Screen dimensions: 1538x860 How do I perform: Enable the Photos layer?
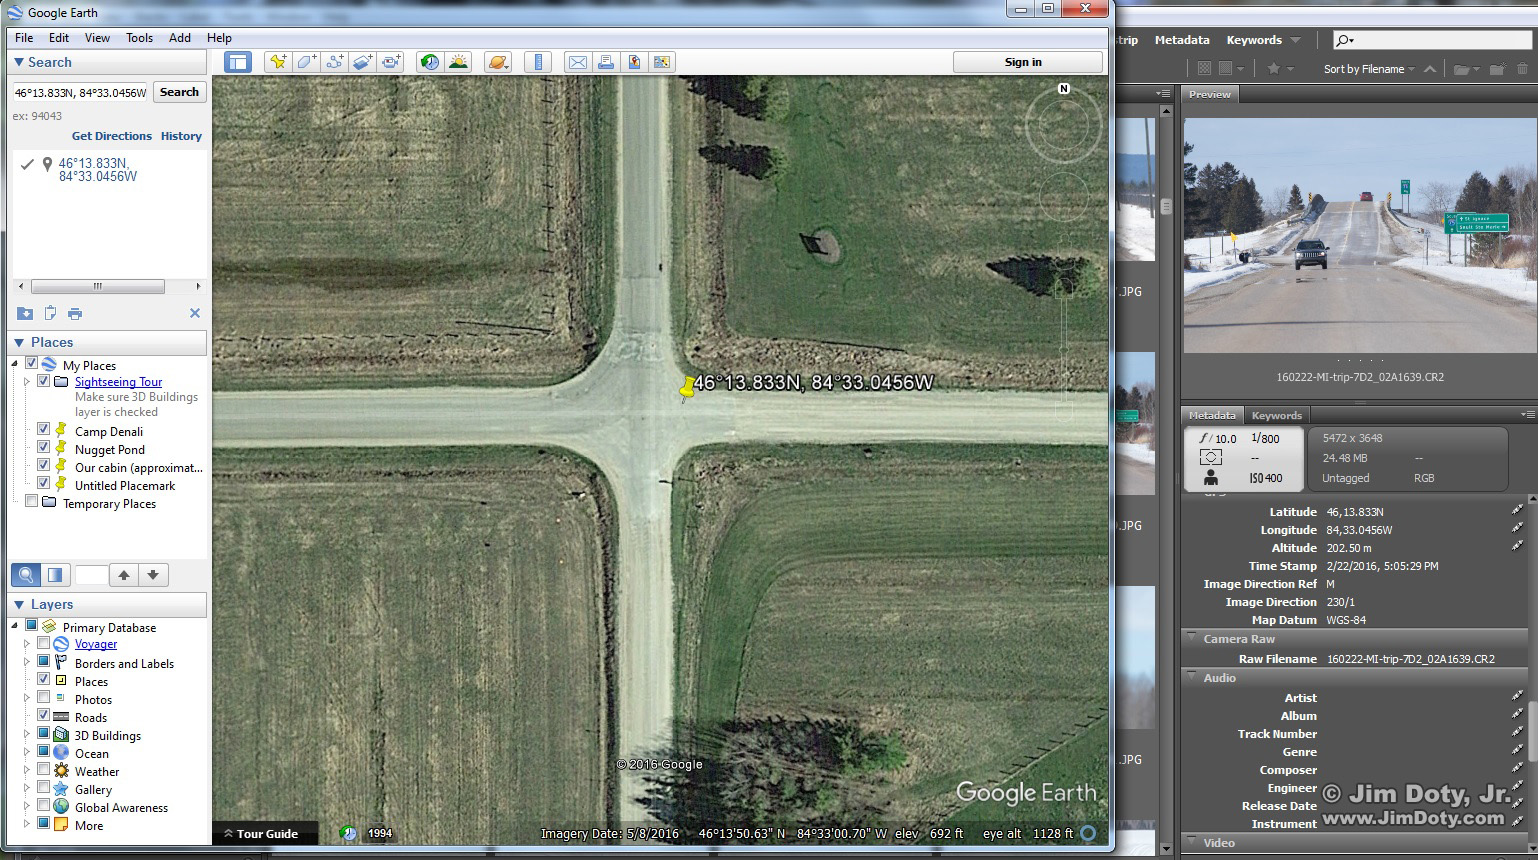pos(43,697)
